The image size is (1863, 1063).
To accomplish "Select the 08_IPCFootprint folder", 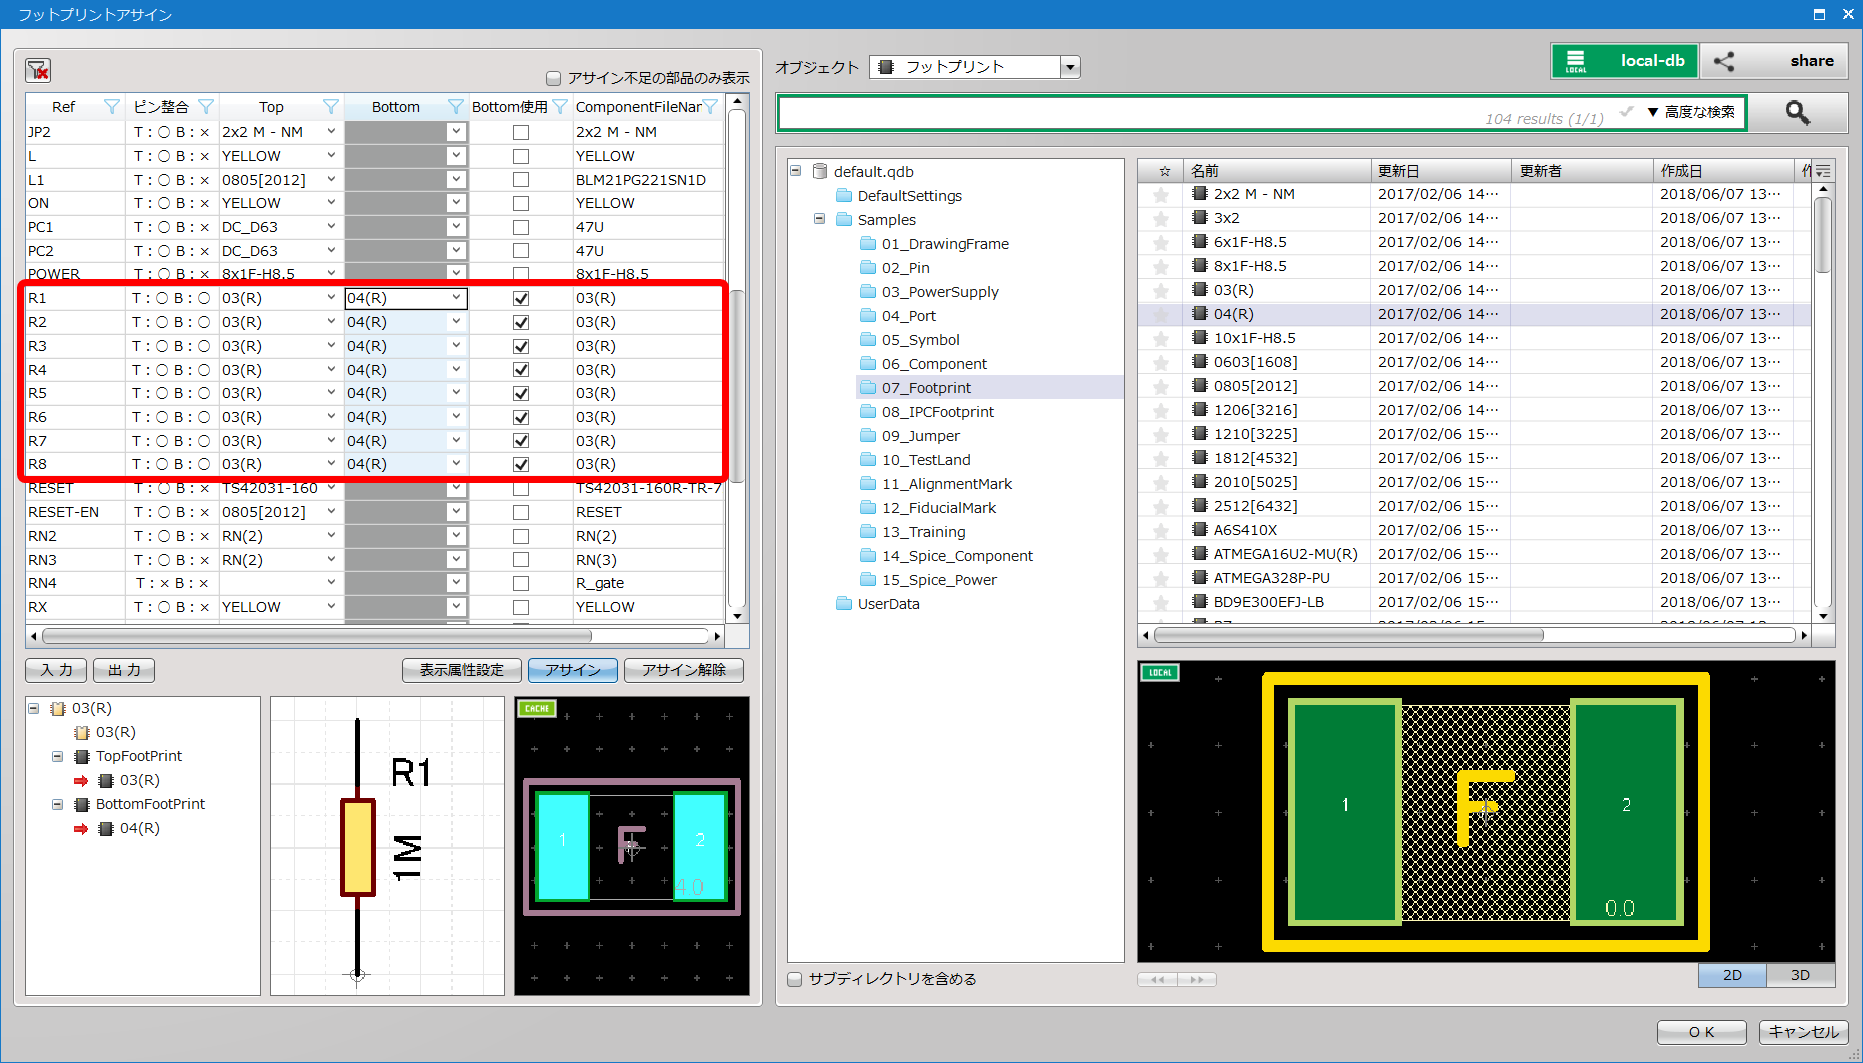I will tap(937, 412).
